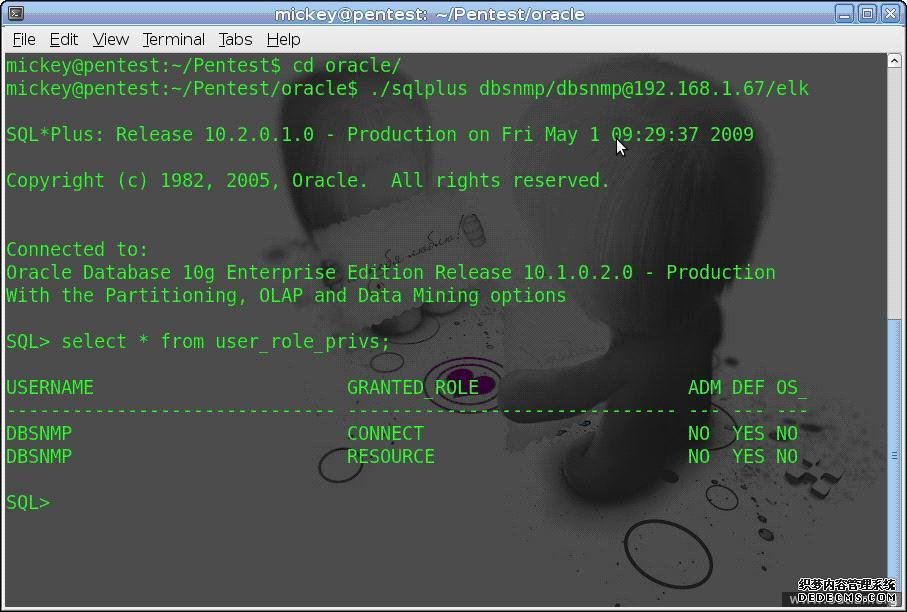Minimize the terminal window
Screen dimensions: 907x612
pos(843,14)
